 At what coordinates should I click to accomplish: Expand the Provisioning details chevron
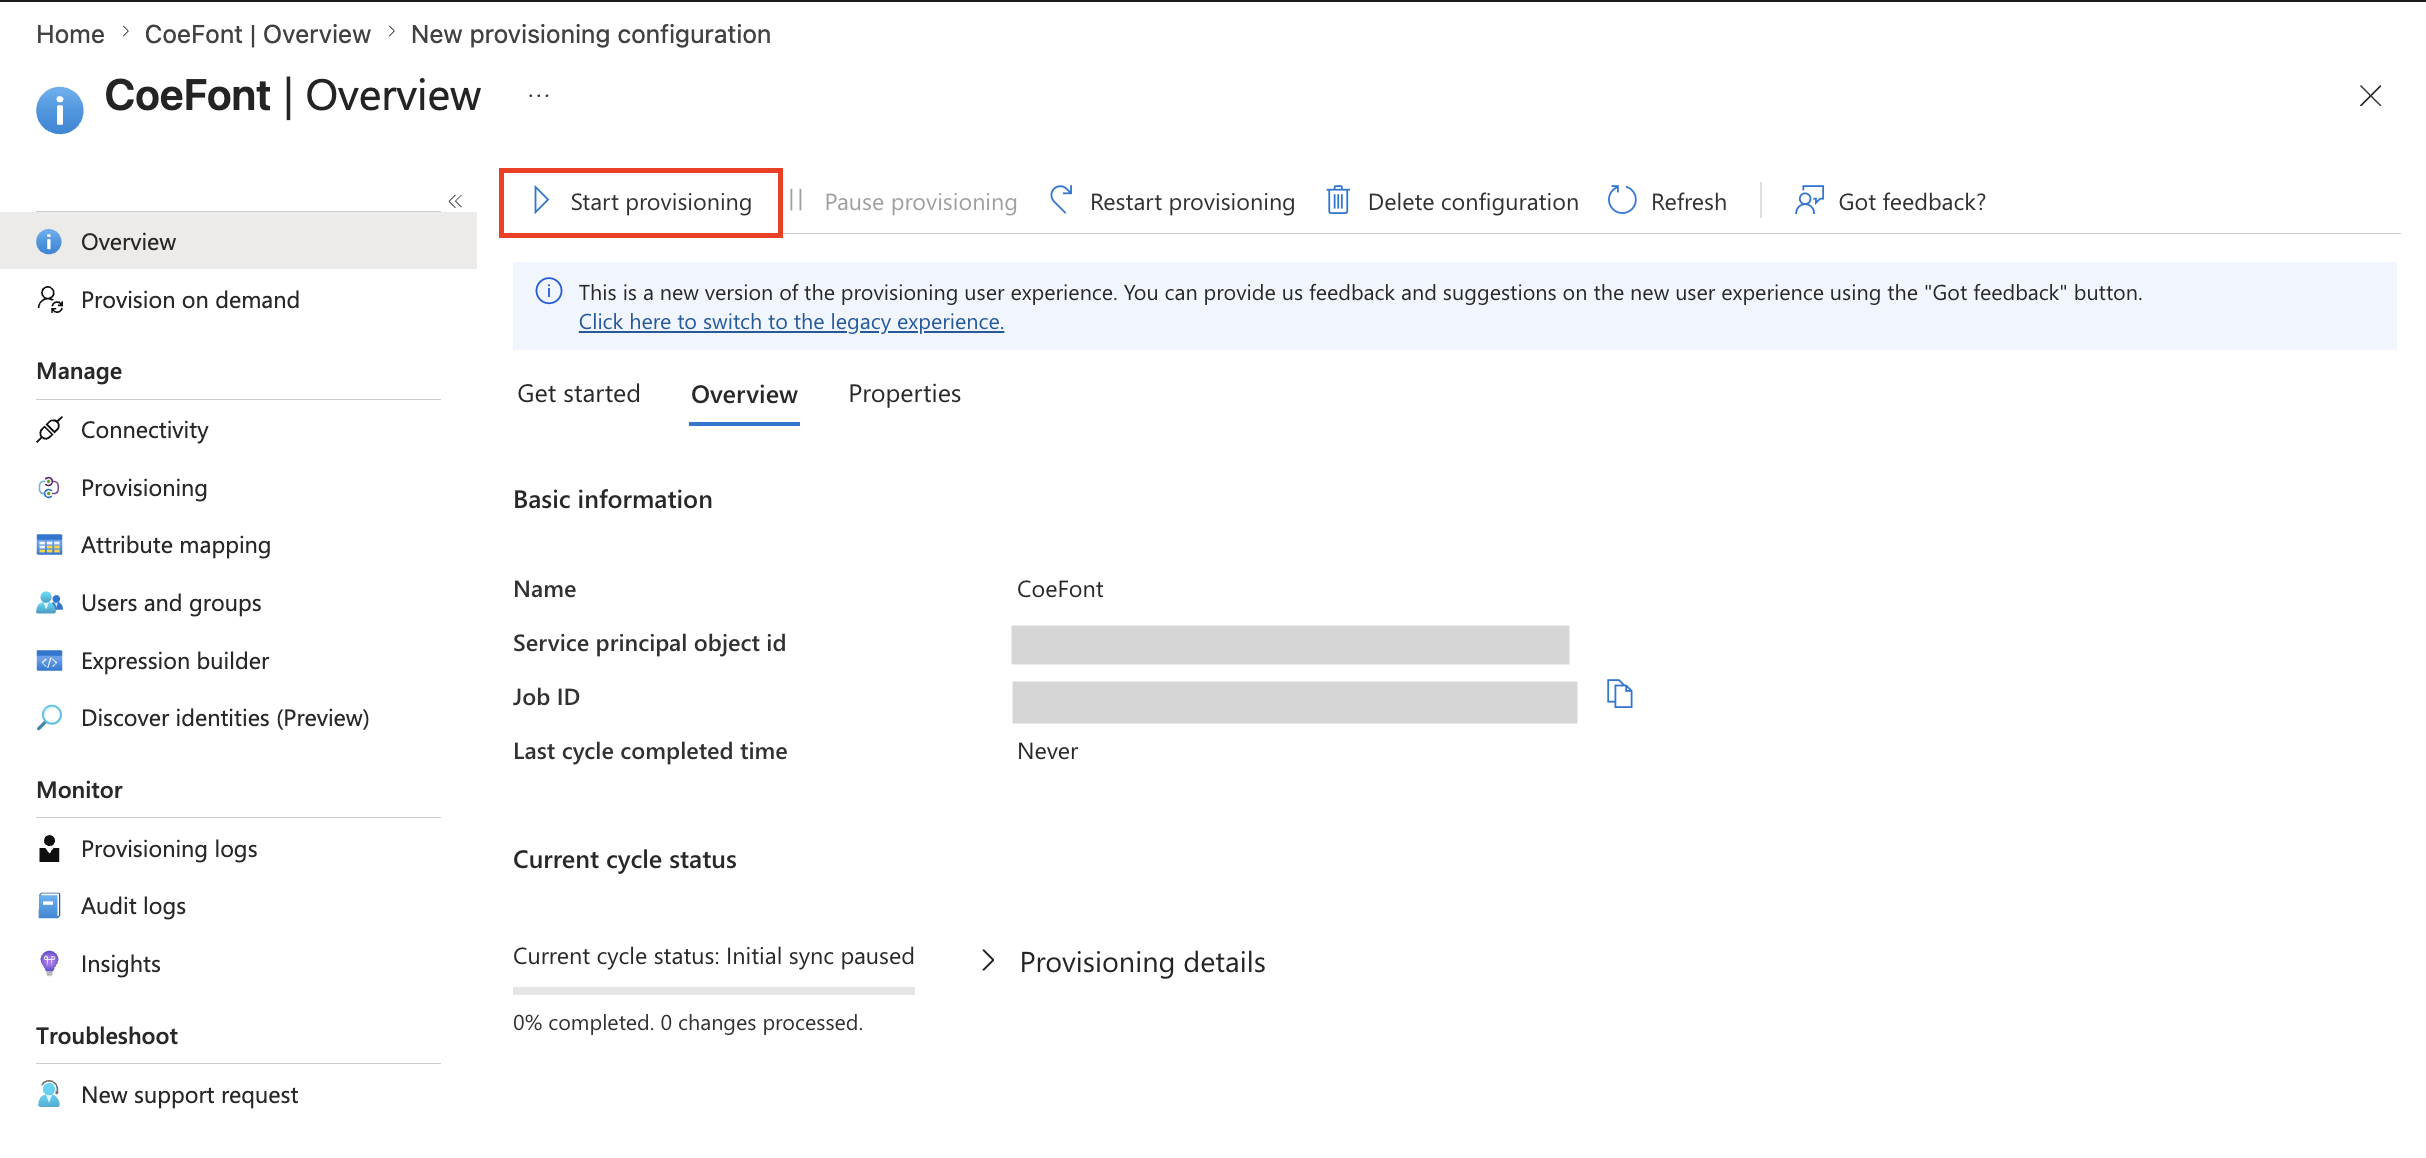click(988, 961)
